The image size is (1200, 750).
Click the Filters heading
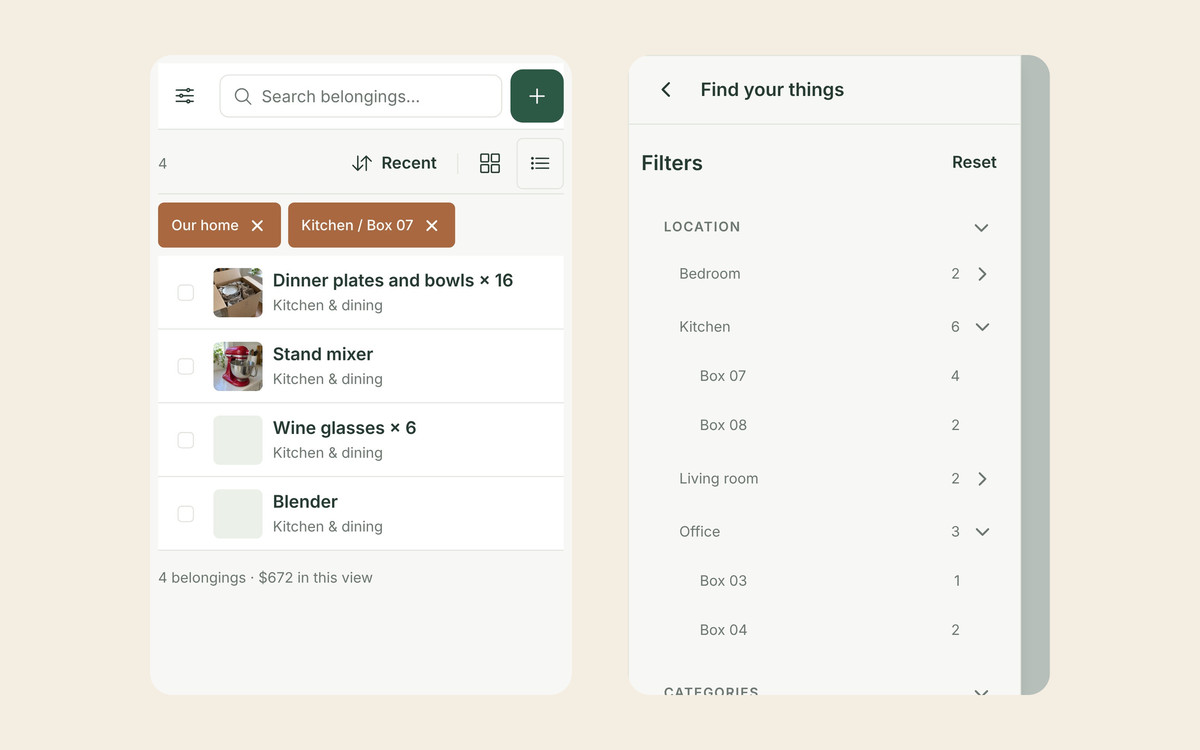tap(672, 163)
